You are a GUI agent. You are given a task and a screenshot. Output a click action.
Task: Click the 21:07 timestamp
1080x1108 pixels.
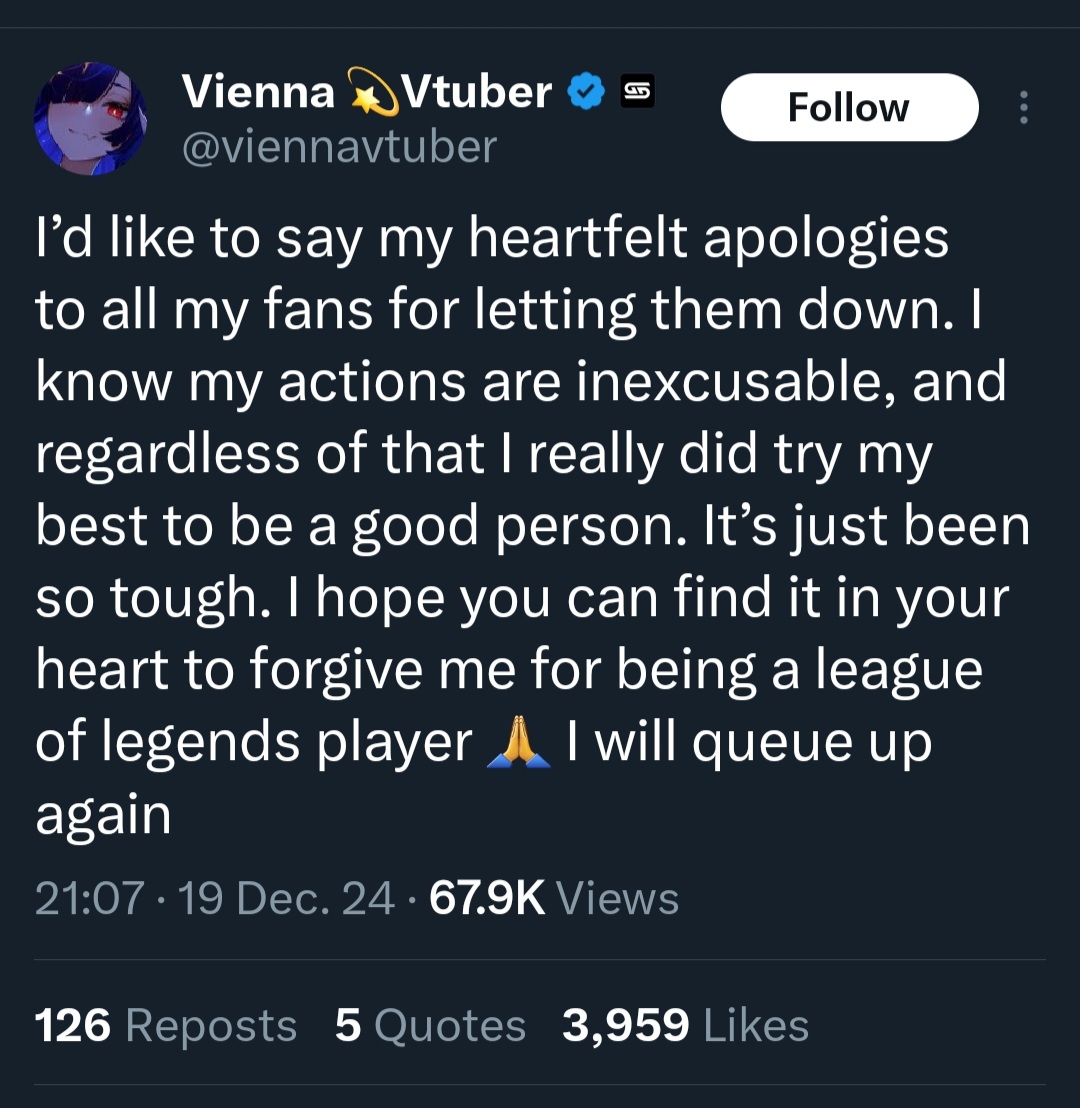(90, 898)
